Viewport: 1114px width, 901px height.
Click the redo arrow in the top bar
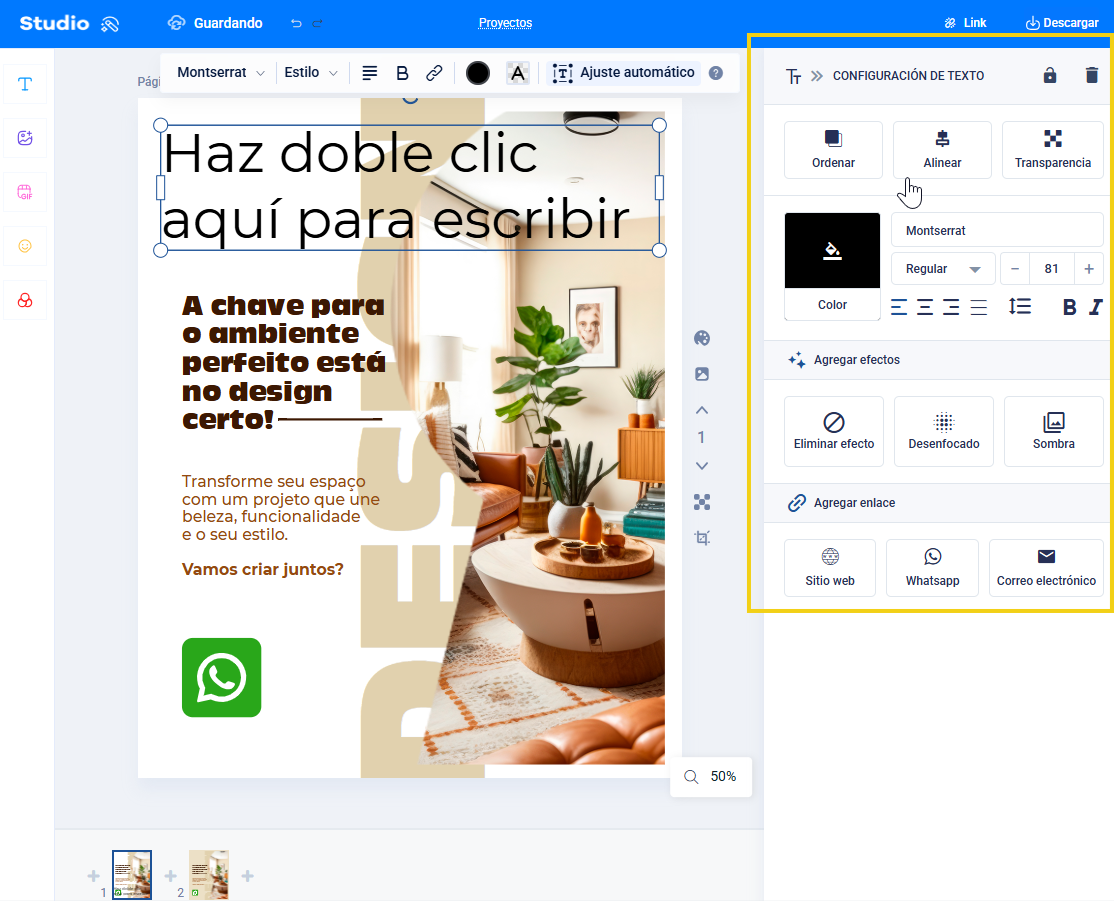[318, 23]
